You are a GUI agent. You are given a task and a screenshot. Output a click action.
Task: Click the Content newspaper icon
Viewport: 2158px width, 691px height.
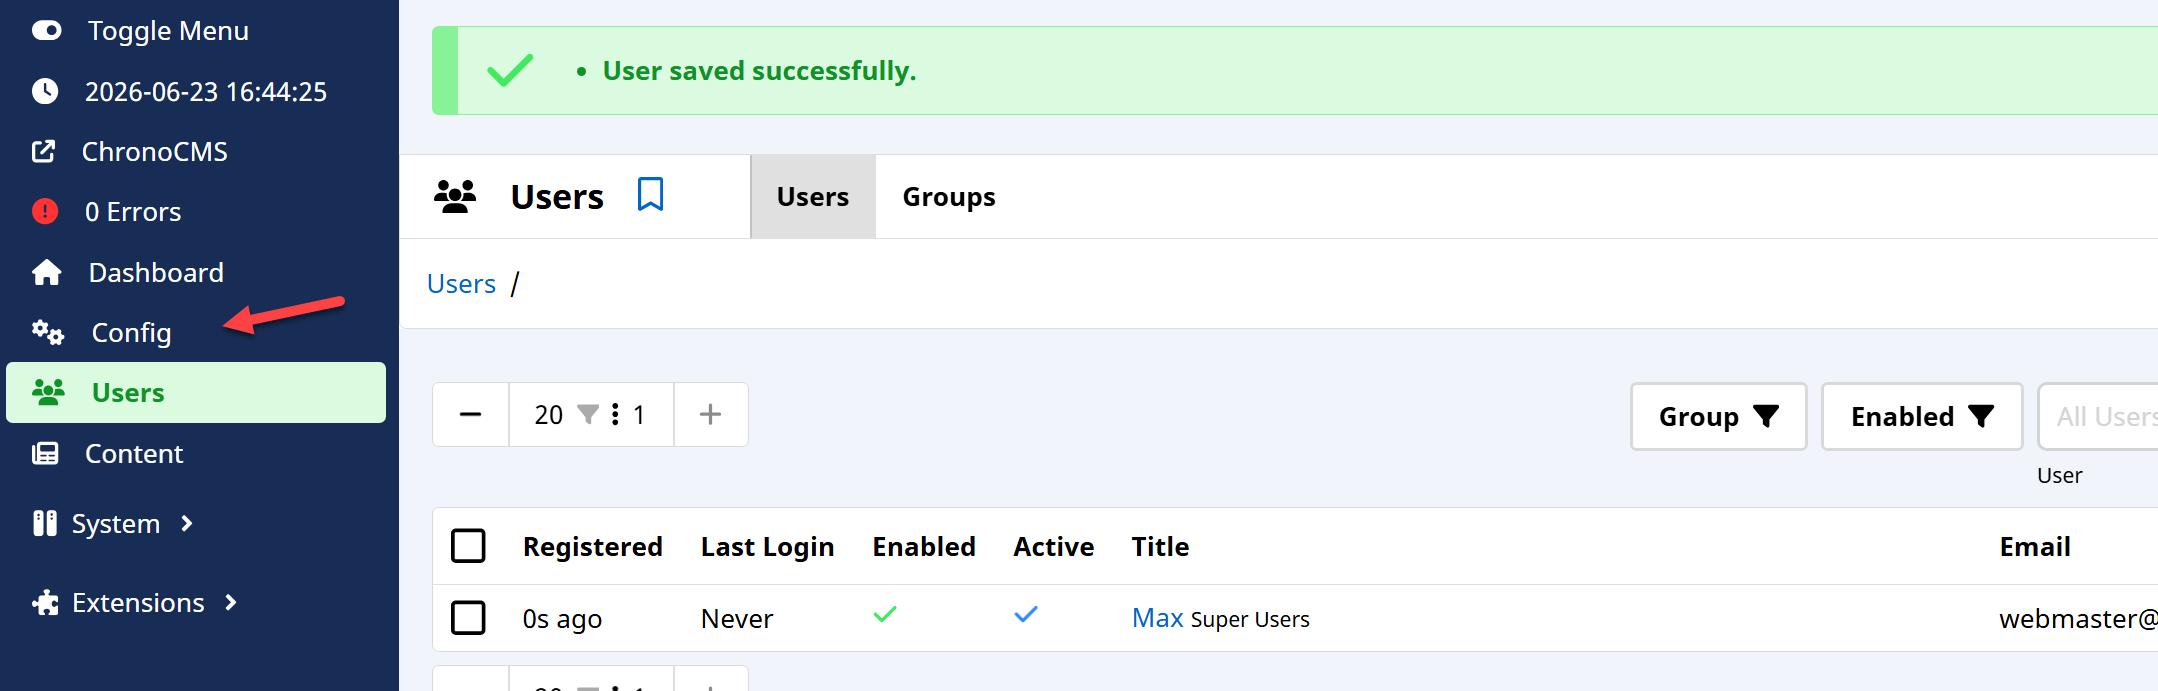(45, 453)
